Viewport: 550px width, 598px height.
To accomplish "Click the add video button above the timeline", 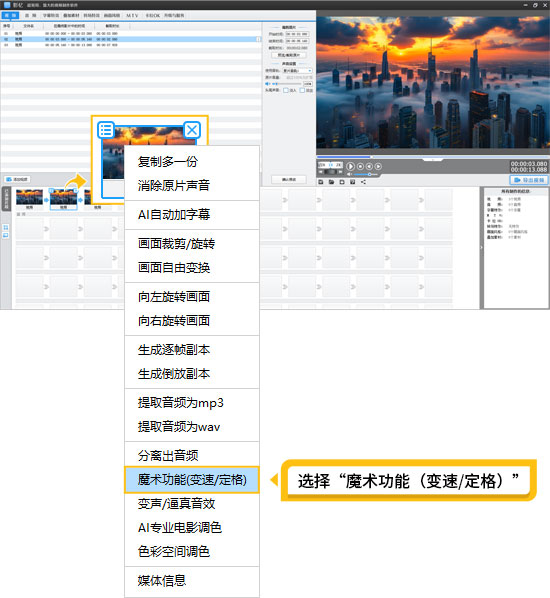I will point(17,179).
